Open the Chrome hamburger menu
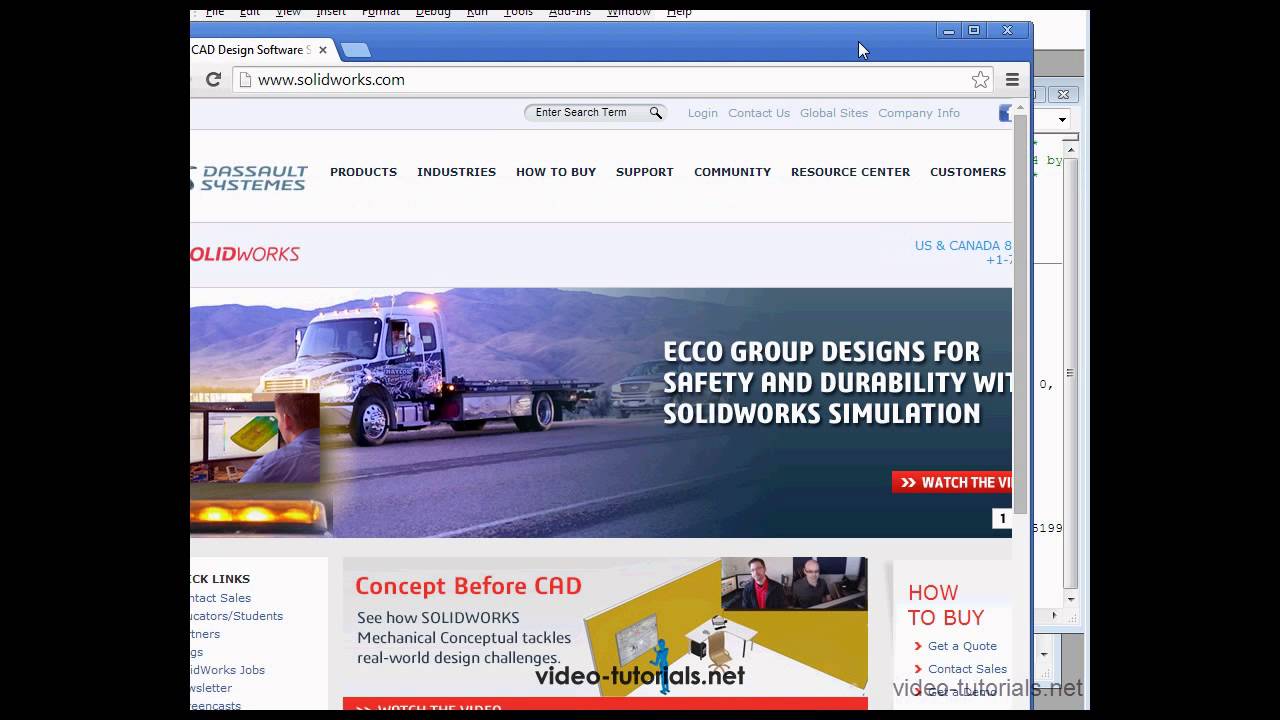This screenshot has height=720, width=1280. pyautogui.click(x=1012, y=80)
